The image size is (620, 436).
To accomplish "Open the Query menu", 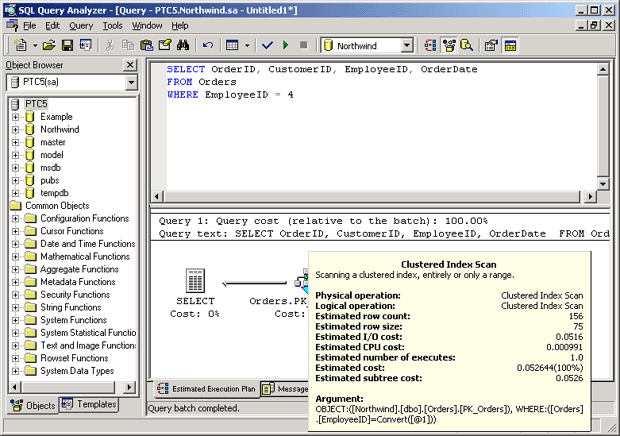I will pos(81,25).
